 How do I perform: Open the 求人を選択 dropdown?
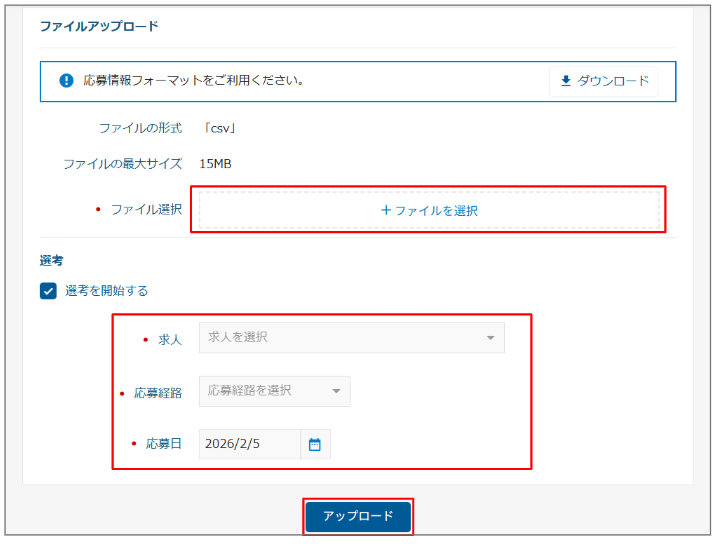tap(340, 338)
